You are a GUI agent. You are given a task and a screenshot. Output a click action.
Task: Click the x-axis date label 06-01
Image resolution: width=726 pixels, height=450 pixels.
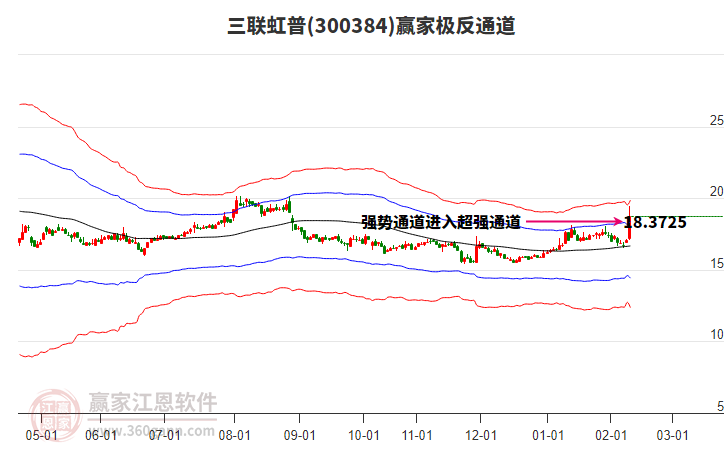pyautogui.click(x=101, y=436)
